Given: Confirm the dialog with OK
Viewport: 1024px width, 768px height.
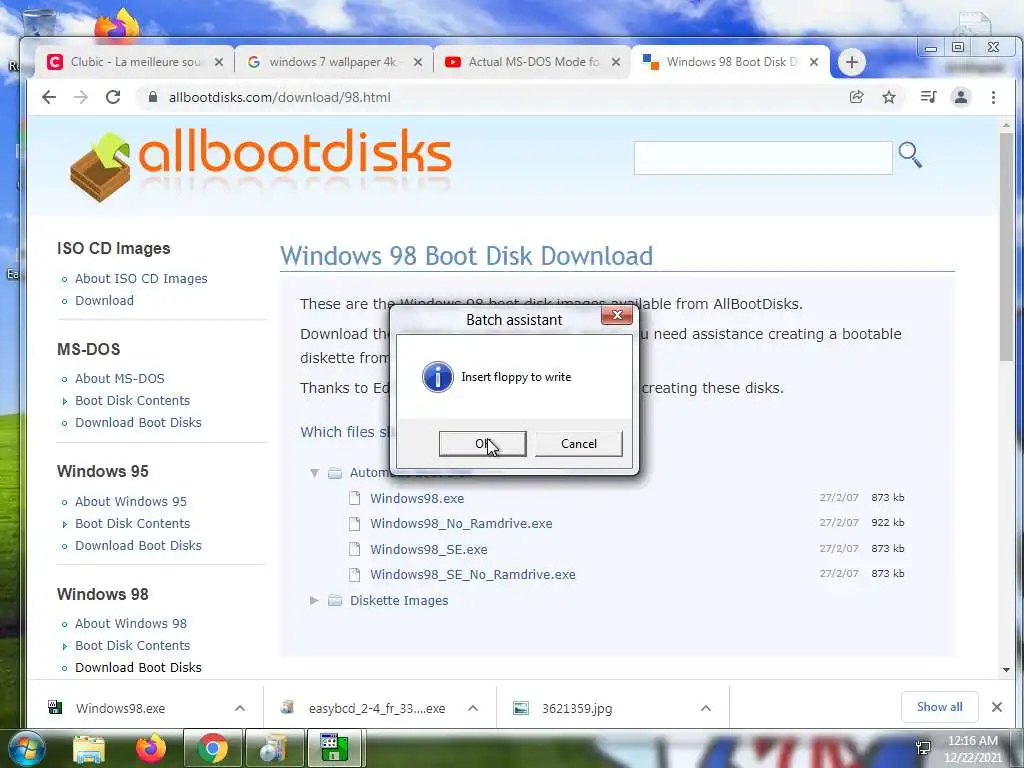Looking at the screenshot, I should click(483, 443).
